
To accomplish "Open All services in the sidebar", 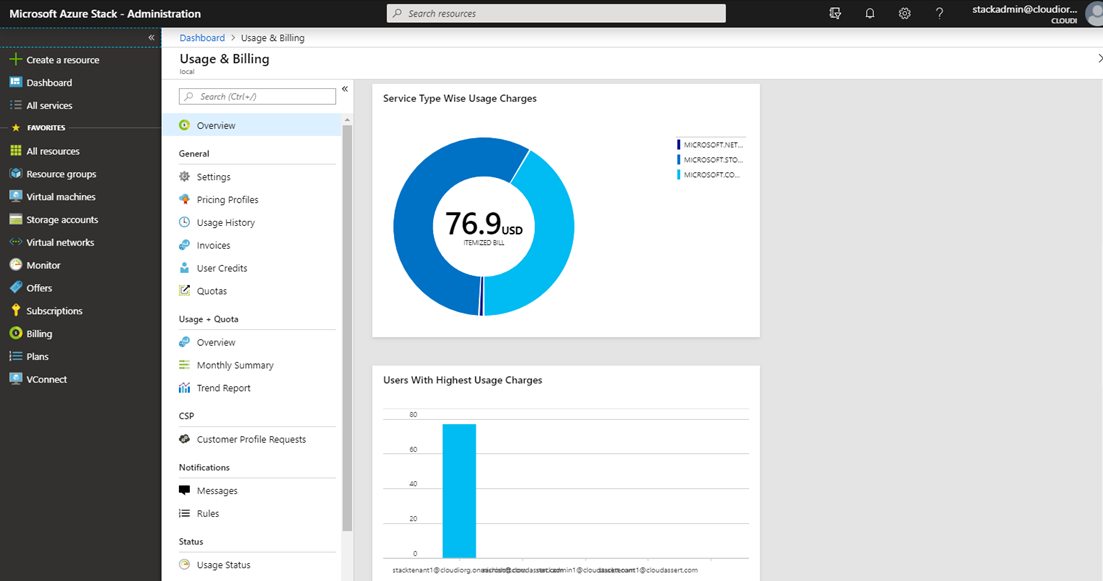I will tap(49, 106).
